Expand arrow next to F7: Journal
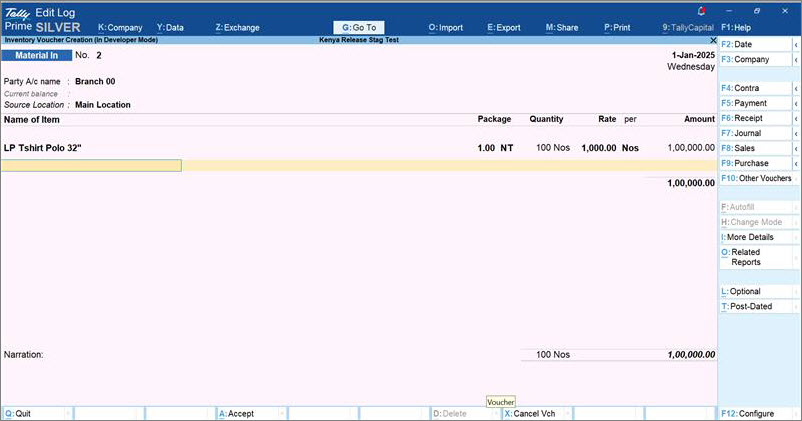Screen dimensions: 802x421 pyautogui.click(x=796, y=133)
